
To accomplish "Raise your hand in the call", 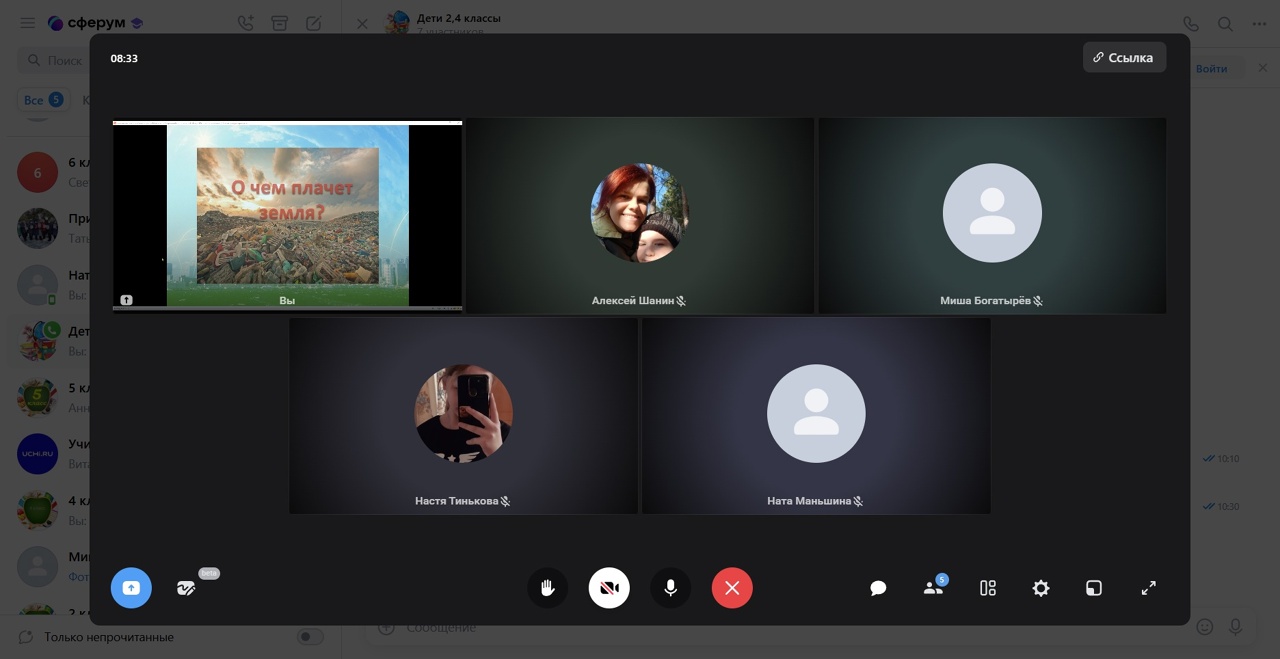I will [x=548, y=588].
